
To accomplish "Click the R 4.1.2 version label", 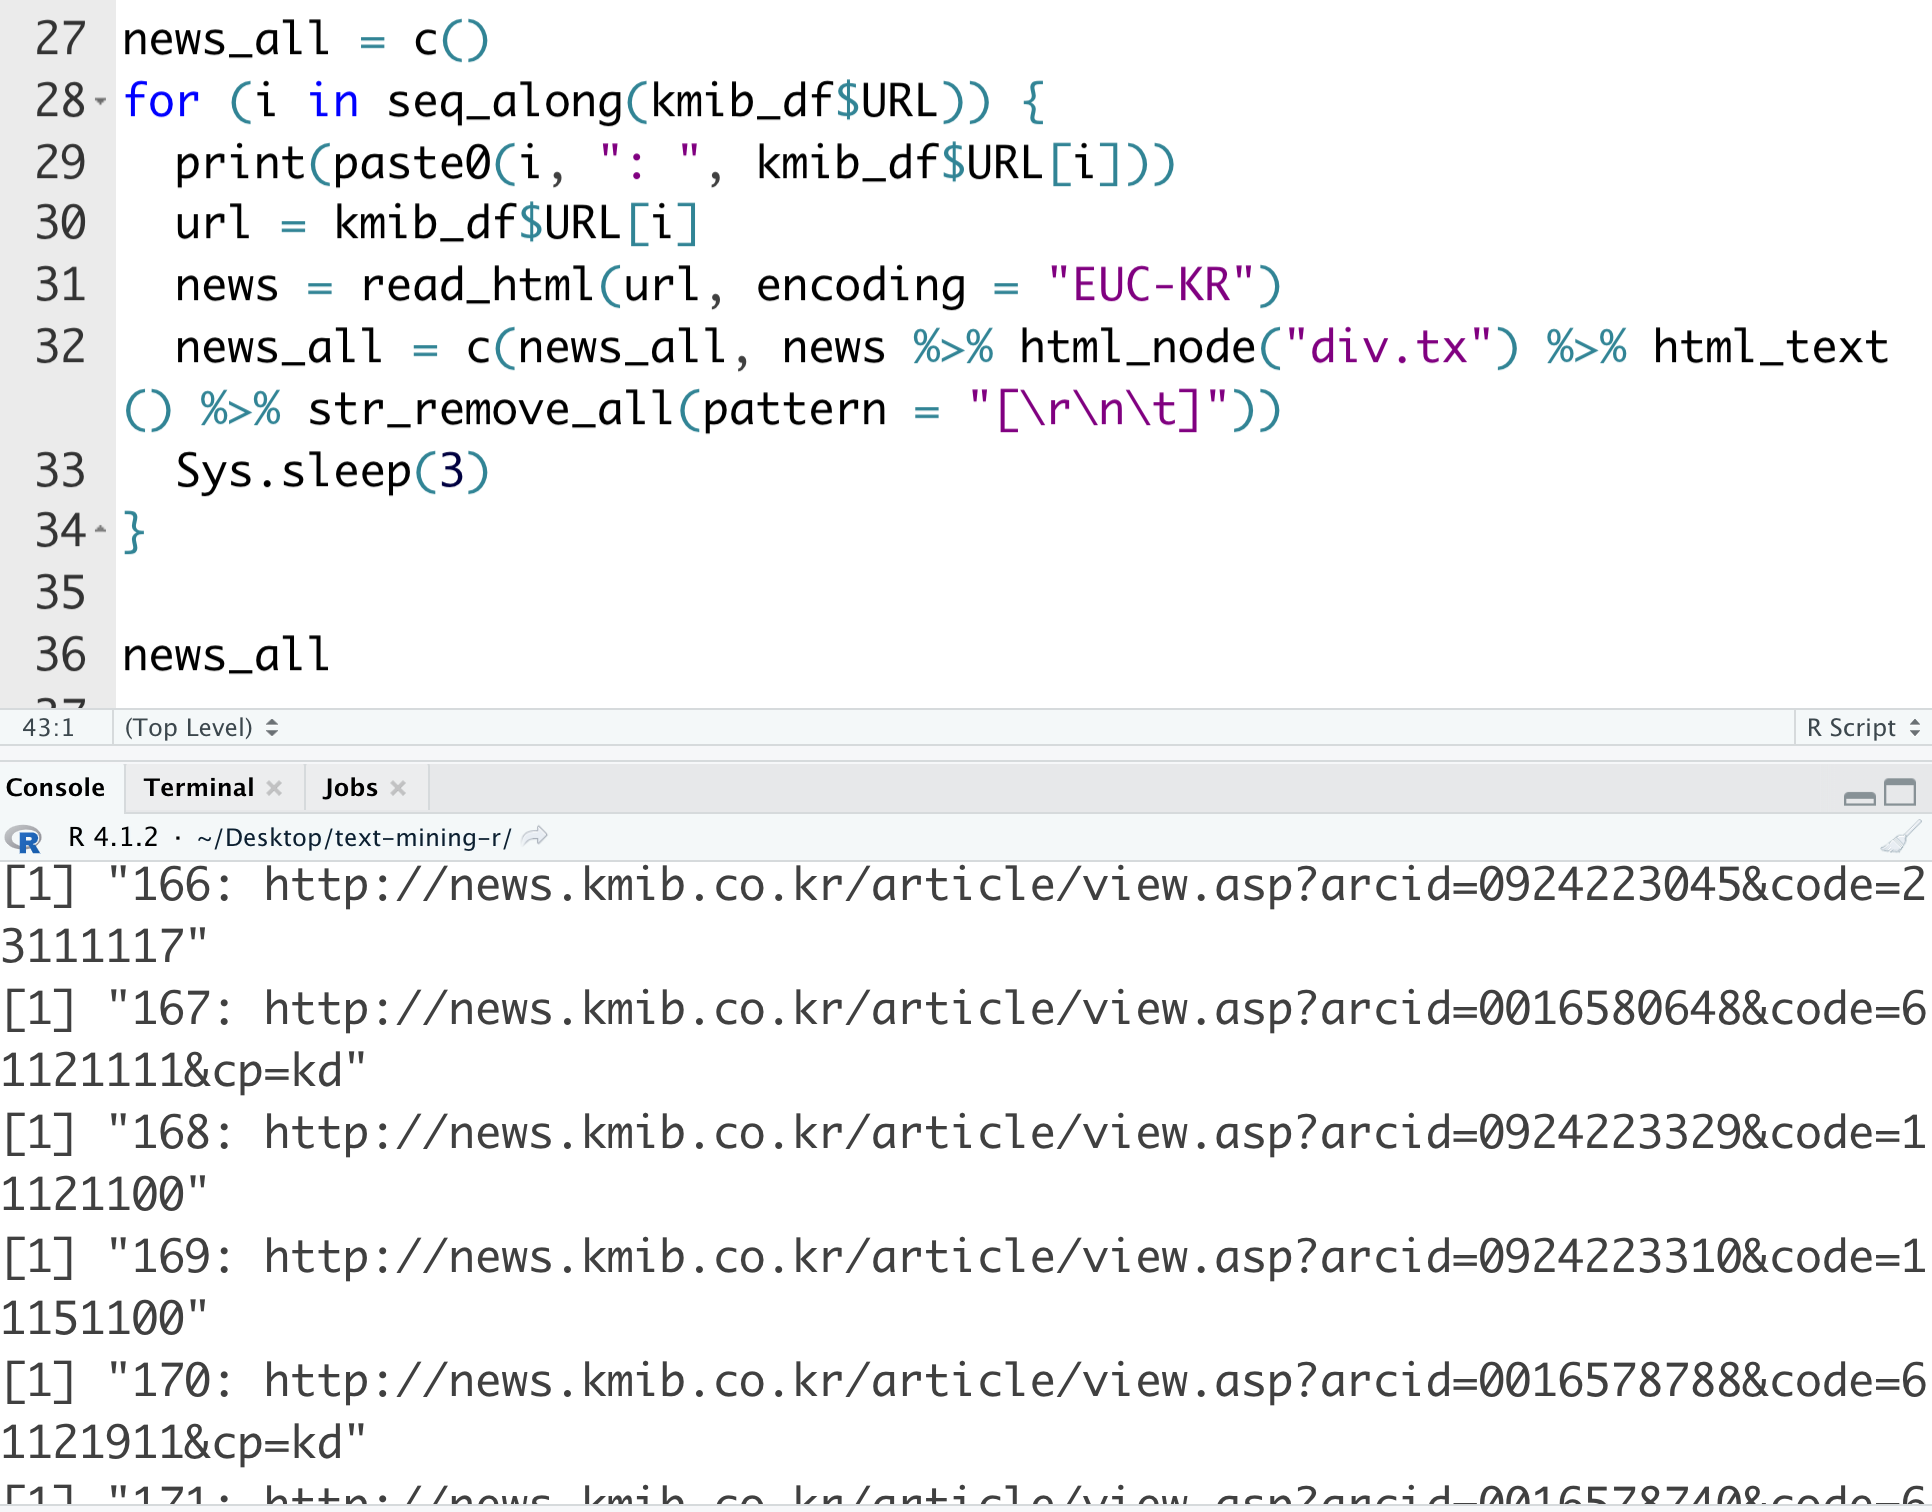I will coord(113,837).
